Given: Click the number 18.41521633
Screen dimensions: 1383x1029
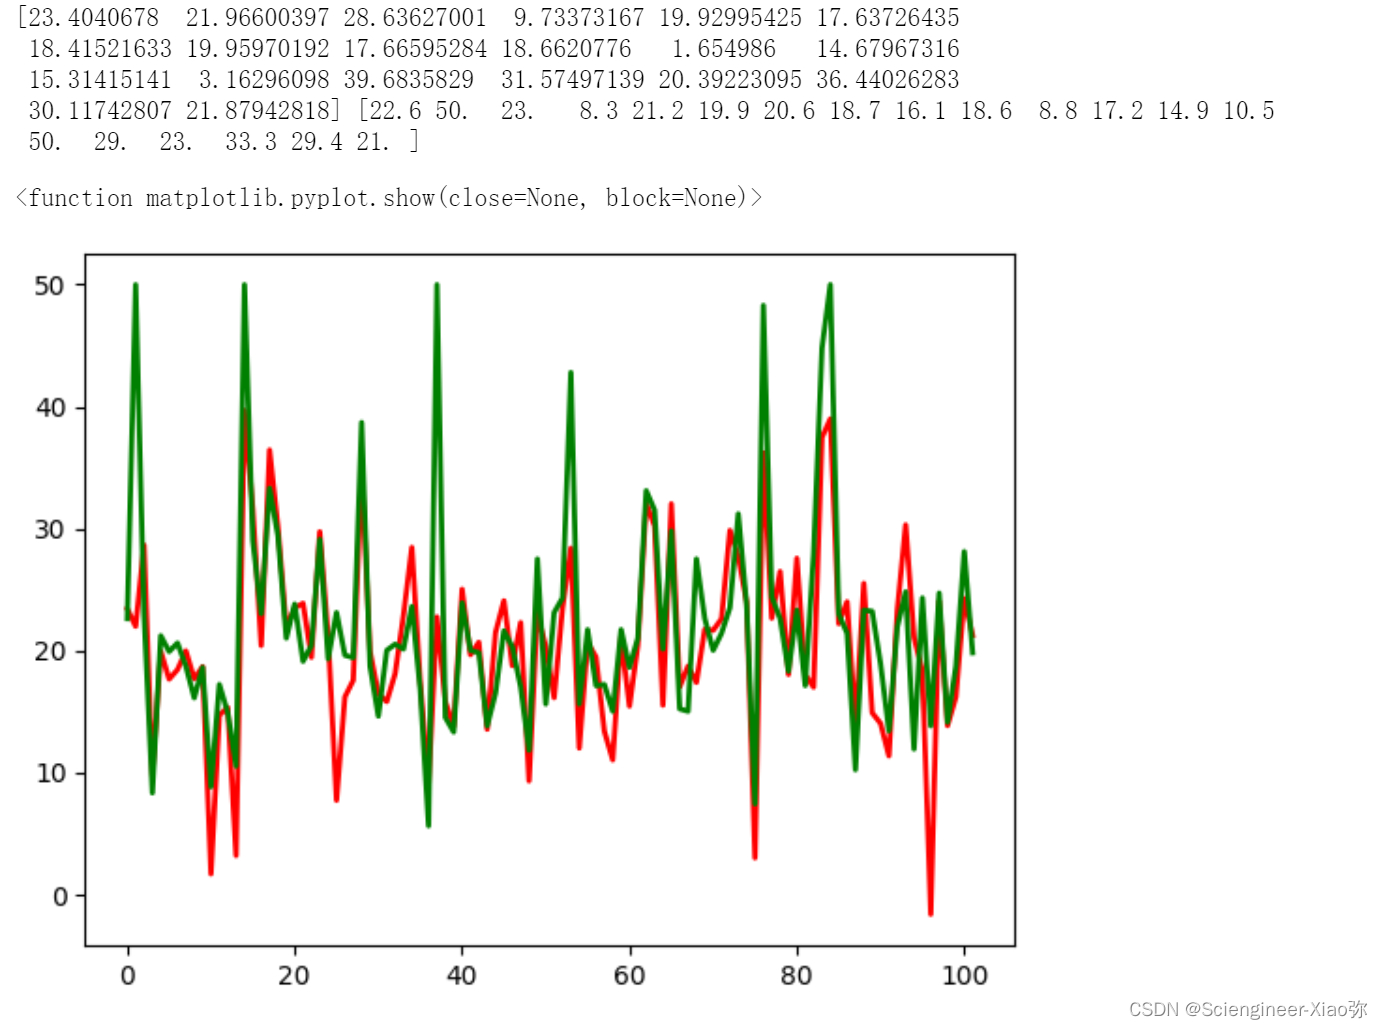Looking at the screenshot, I should pos(100,49).
